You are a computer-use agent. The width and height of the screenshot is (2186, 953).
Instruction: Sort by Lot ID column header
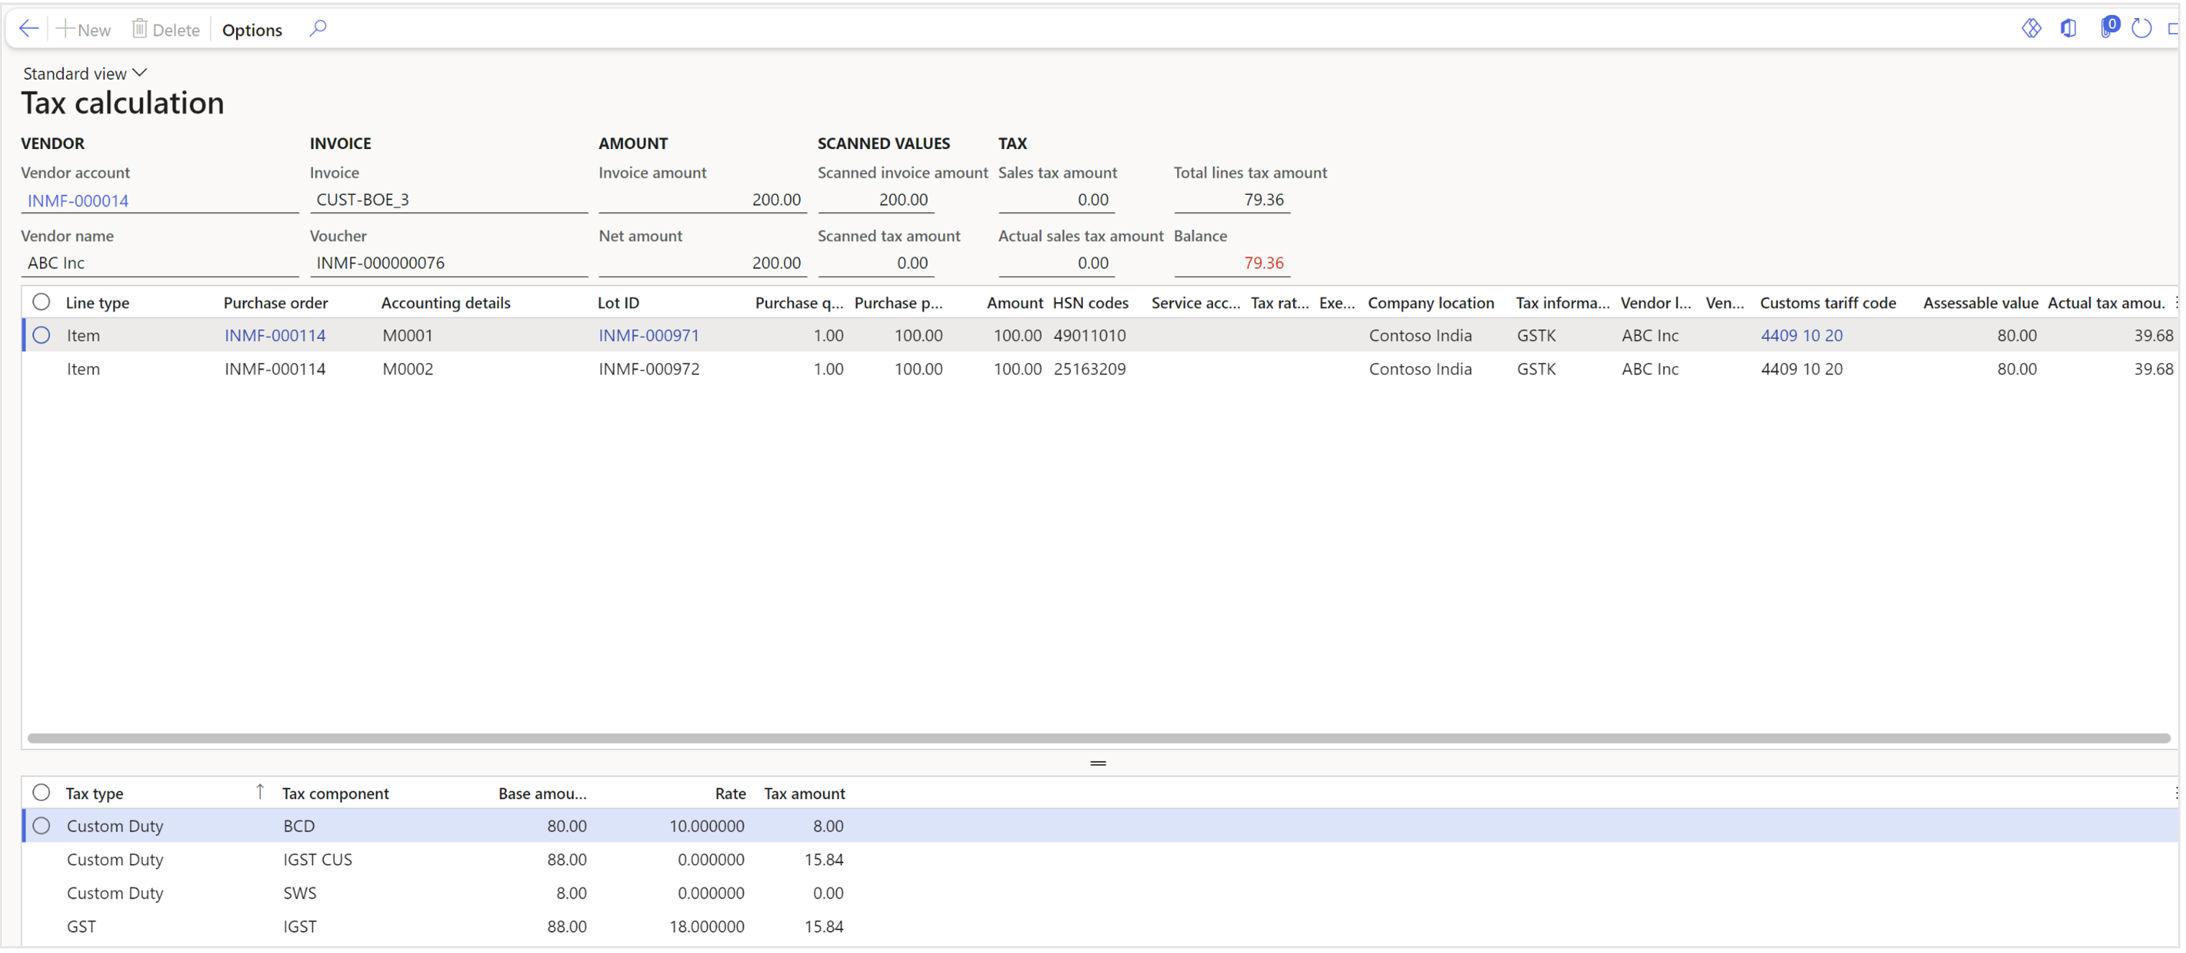[618, 303]
